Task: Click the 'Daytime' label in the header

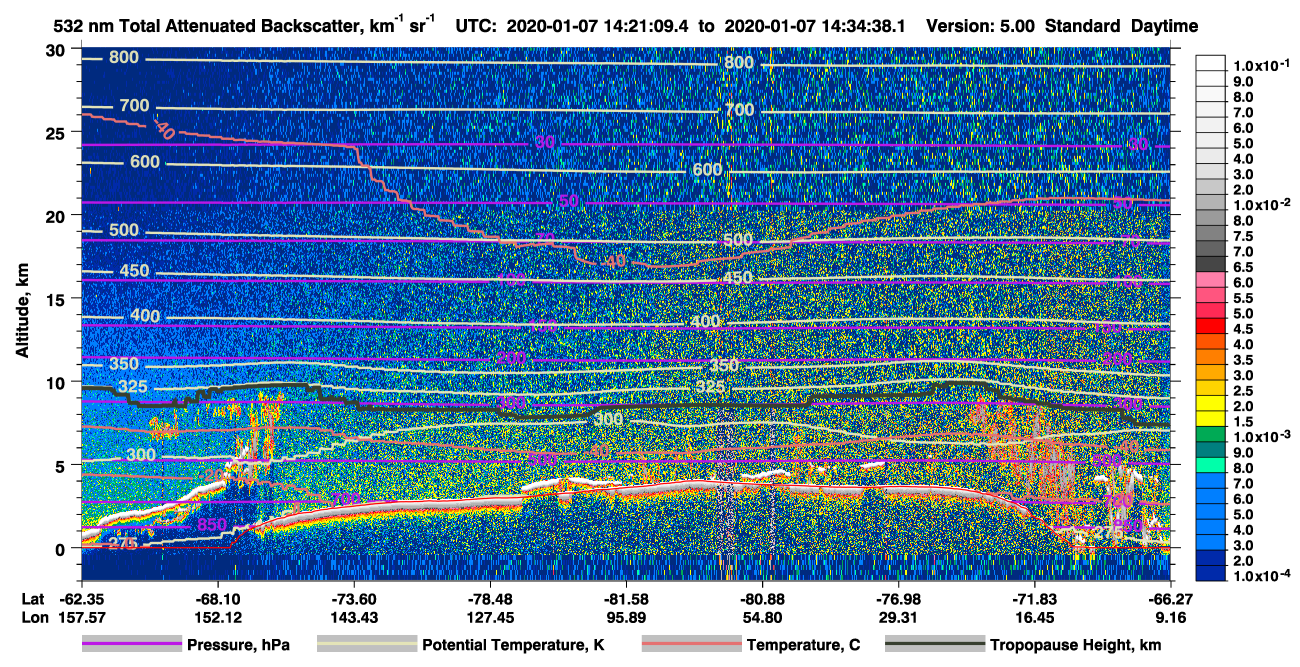Action: tap(1165, 25)
